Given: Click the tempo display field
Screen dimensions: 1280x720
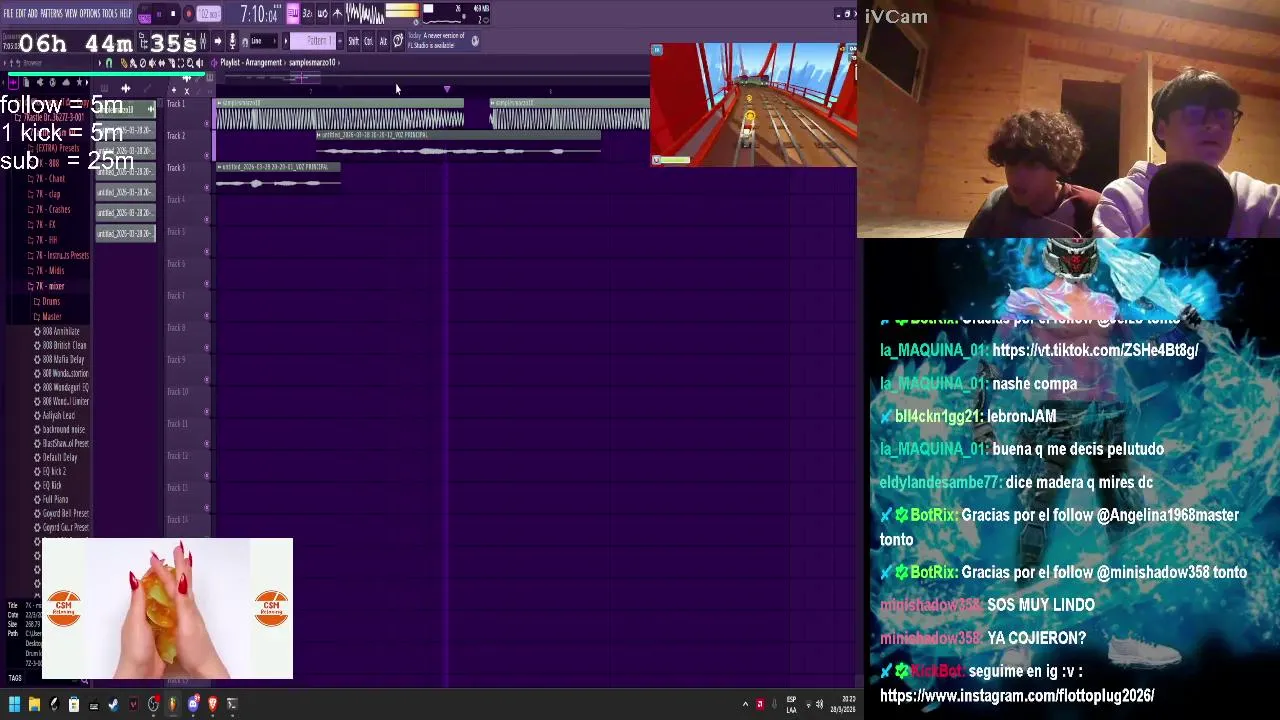Looking at the screenshot, I should [208, 14].
